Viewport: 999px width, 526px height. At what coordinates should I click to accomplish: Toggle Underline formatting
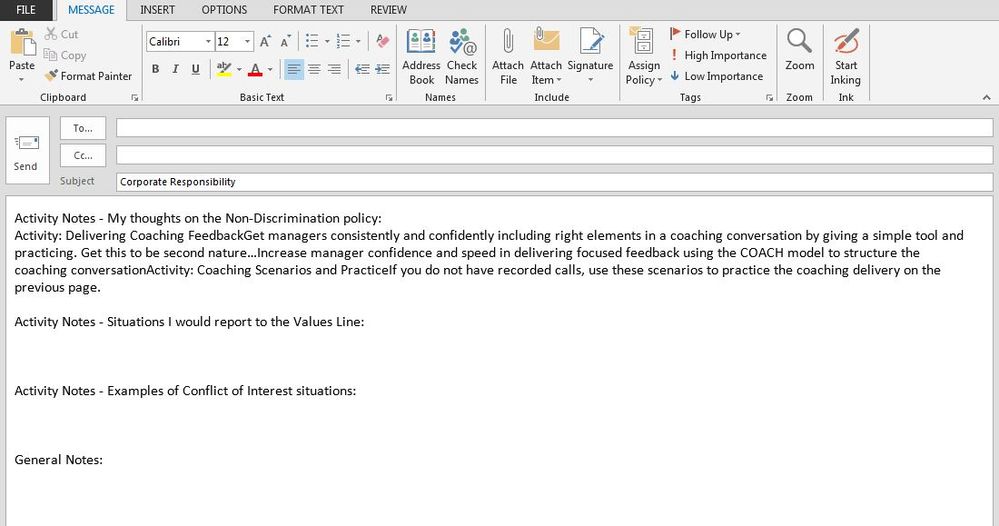(x=196, y=69)
